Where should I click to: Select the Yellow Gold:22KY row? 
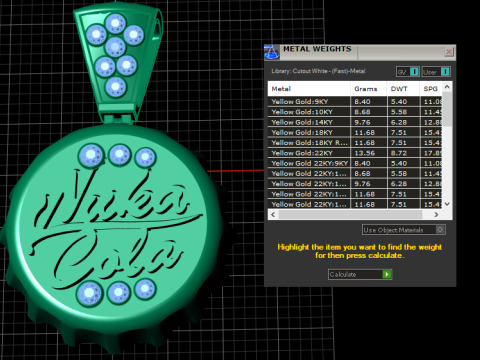tap(355, 153)
